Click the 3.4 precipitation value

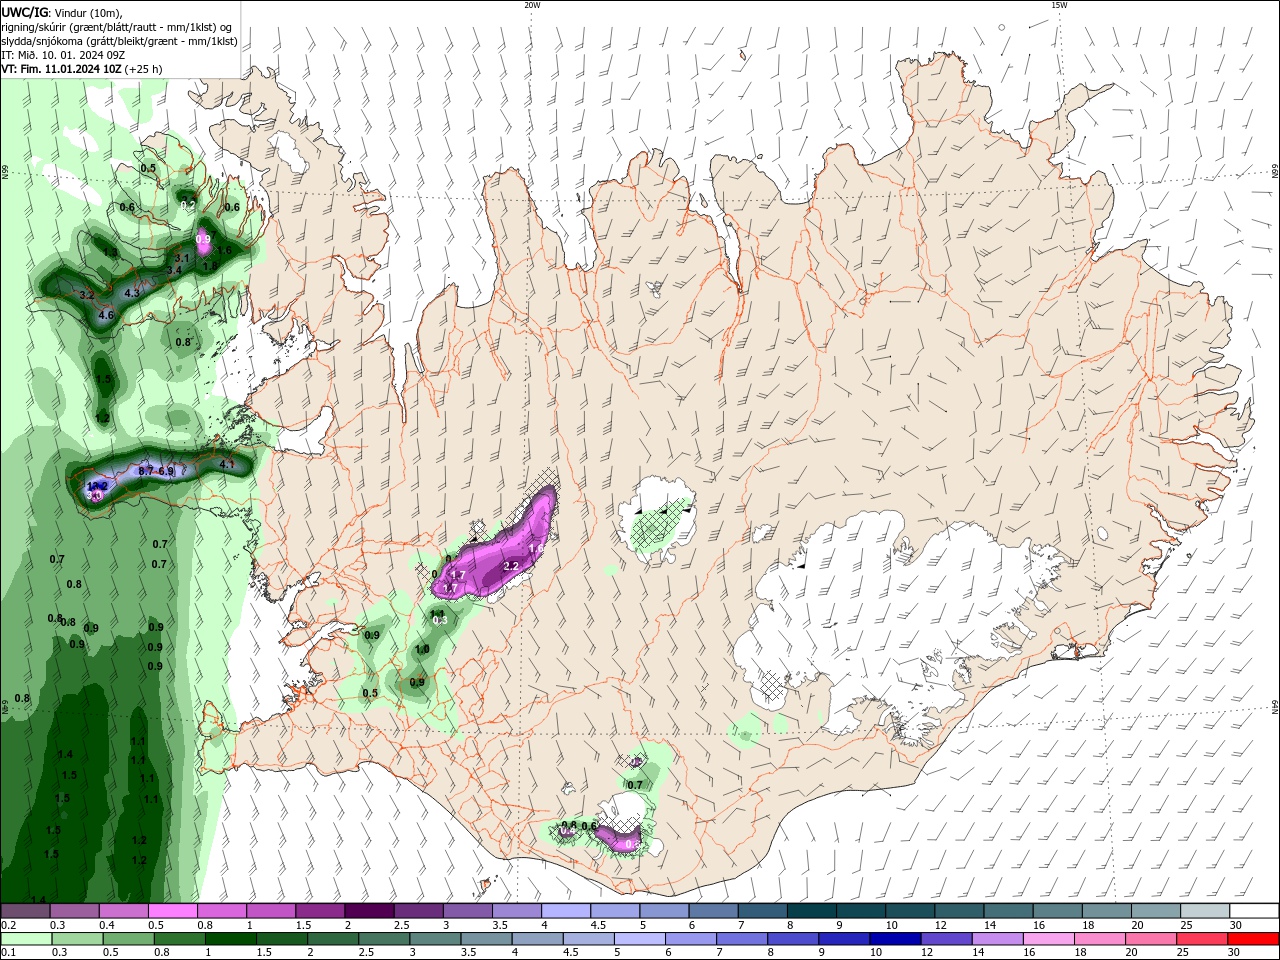(x=174, y=271)
